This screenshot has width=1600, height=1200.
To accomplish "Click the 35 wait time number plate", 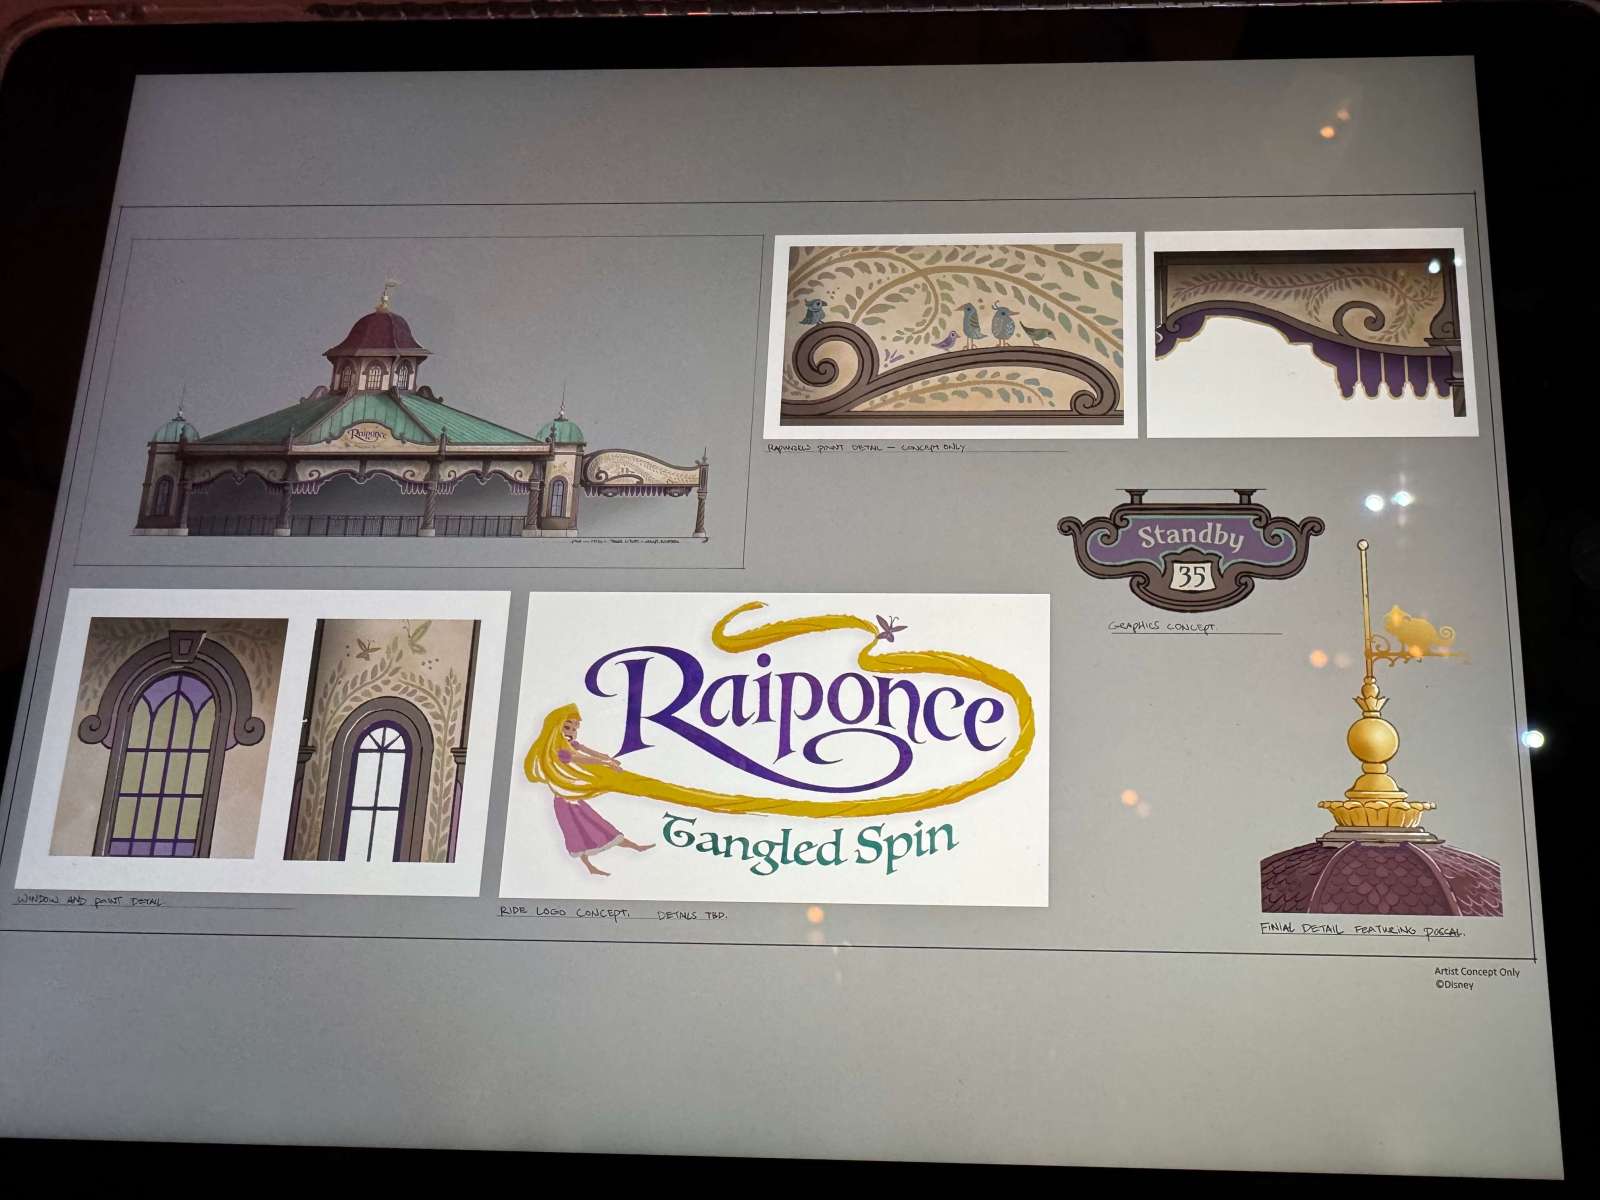I will pyautogui.click(x=1190, y=577).
